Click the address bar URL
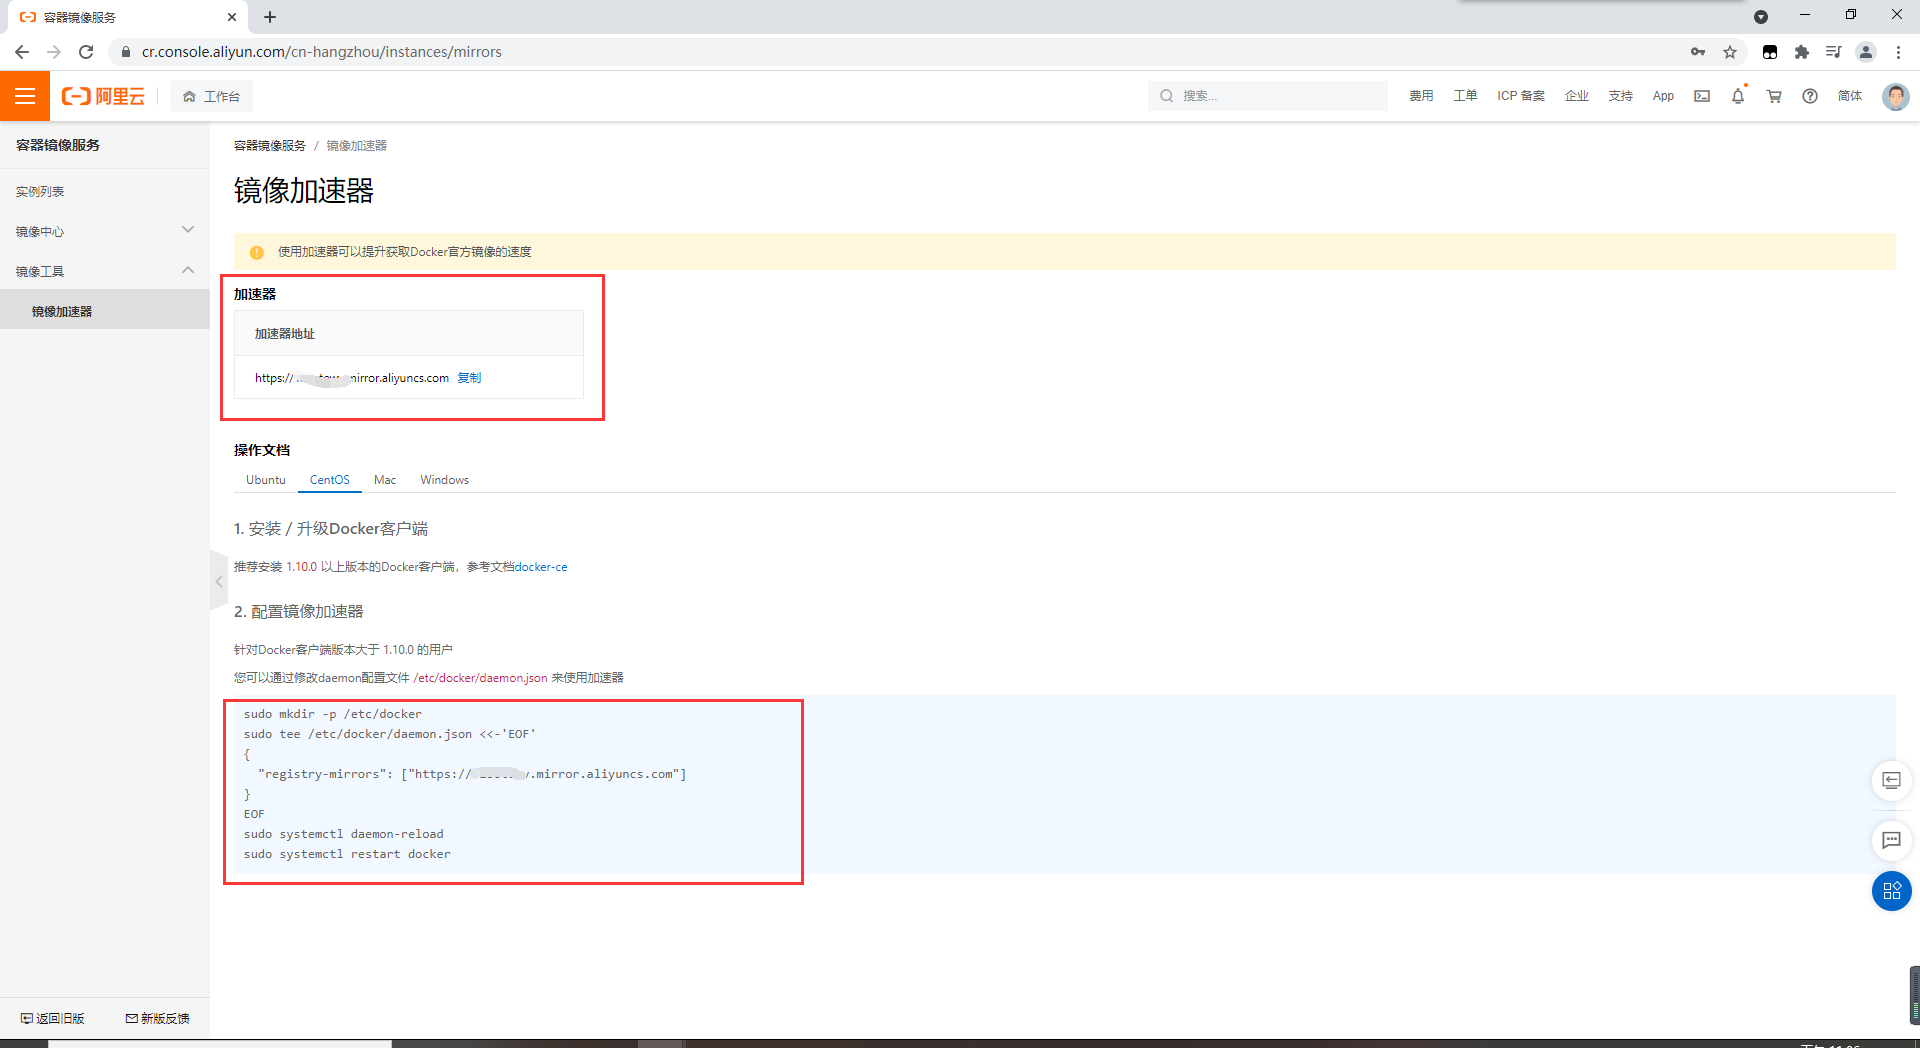 (x=322, y=52)
